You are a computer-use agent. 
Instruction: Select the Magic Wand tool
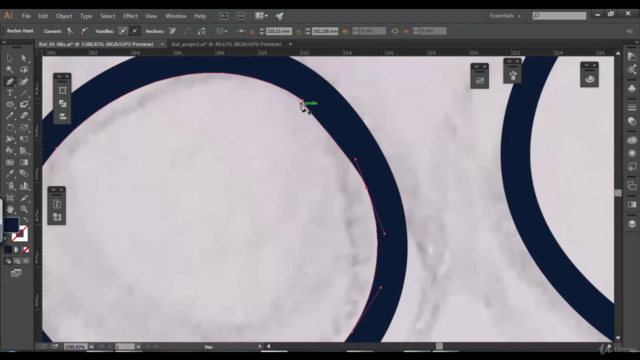click(9, 70)
